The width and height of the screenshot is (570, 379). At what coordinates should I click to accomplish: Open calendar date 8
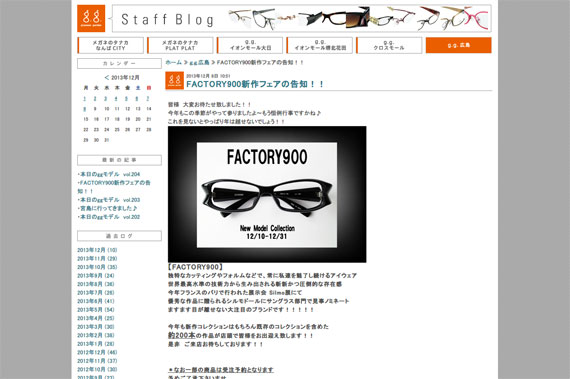point(85,109)
